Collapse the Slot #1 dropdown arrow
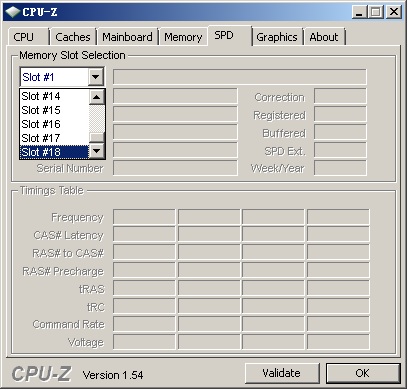The width and height of the screenshot is (408, 390). click(x=96, y=77)
